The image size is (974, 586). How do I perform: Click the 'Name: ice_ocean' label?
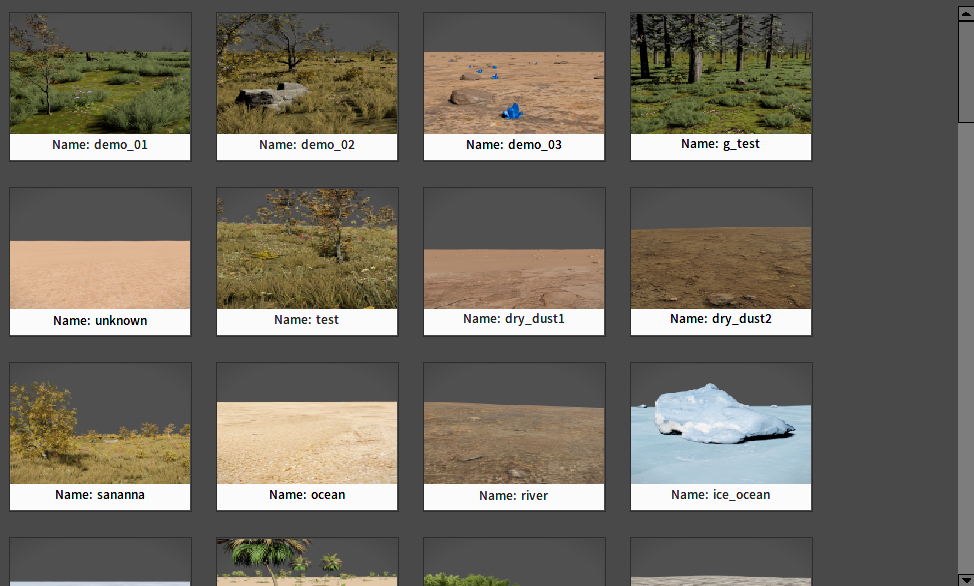[721, 495]
